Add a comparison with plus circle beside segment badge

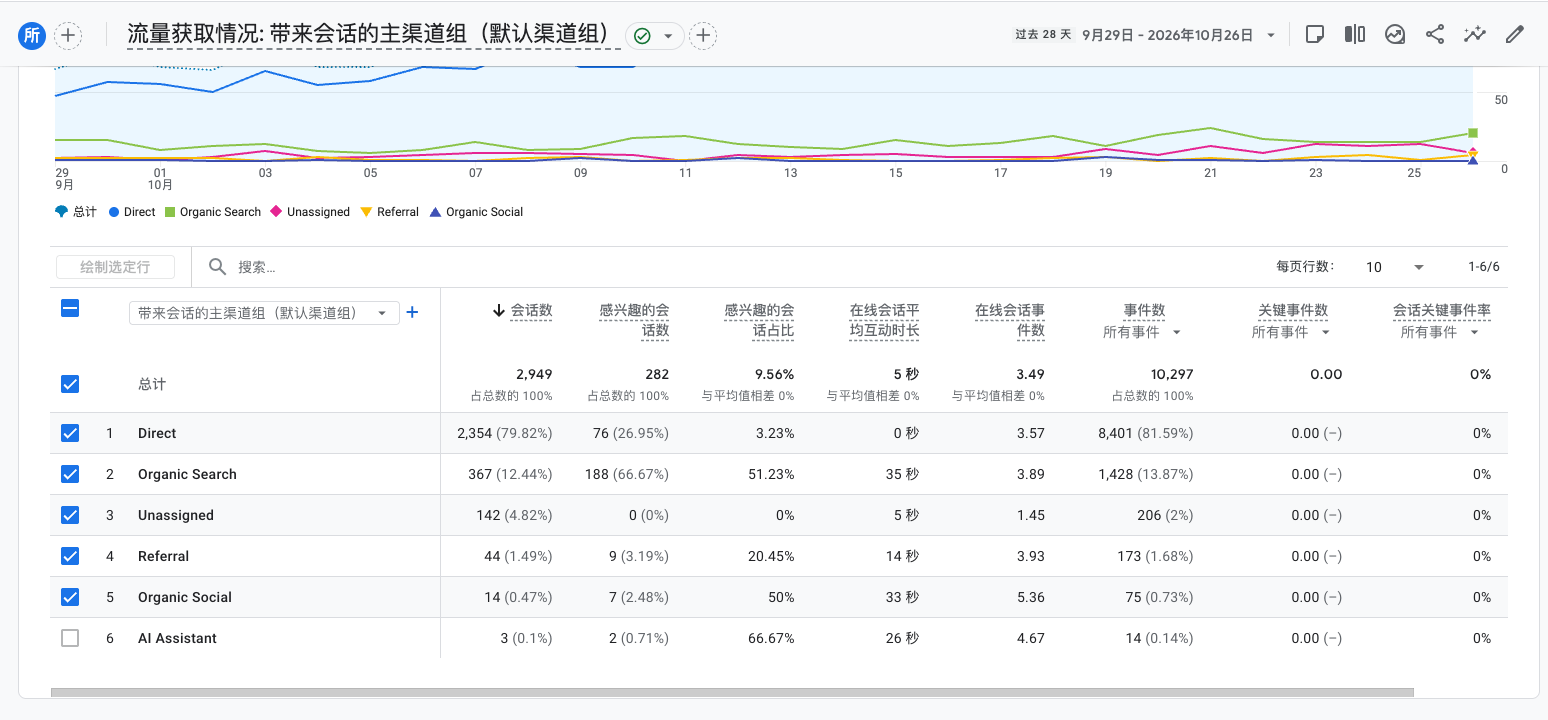(68, 35)
